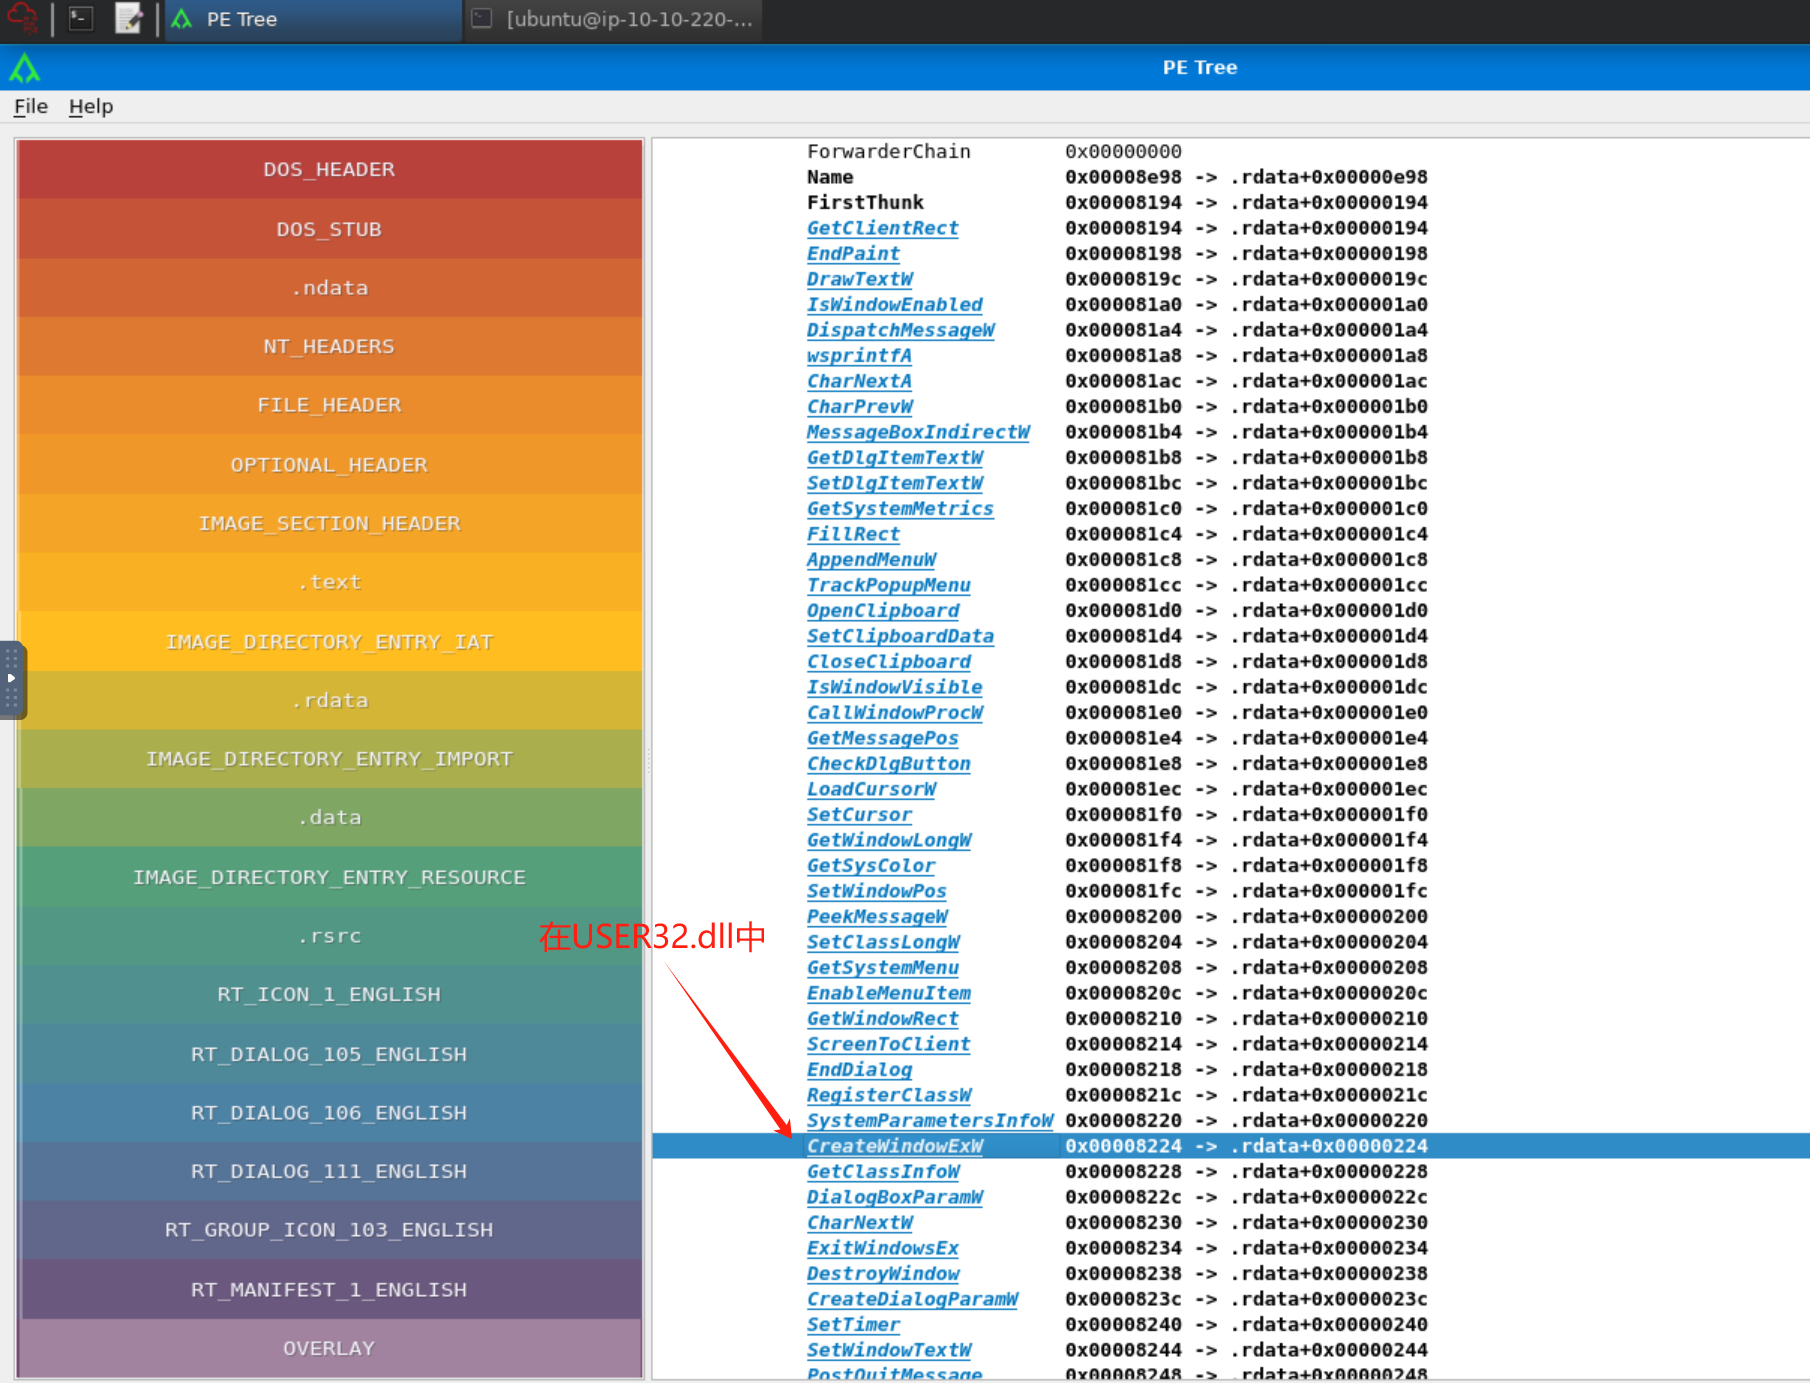Open the terminal launcher icon in taskbar
Viewport: 1810px width, 1383px height.
(x=81, y=19)
